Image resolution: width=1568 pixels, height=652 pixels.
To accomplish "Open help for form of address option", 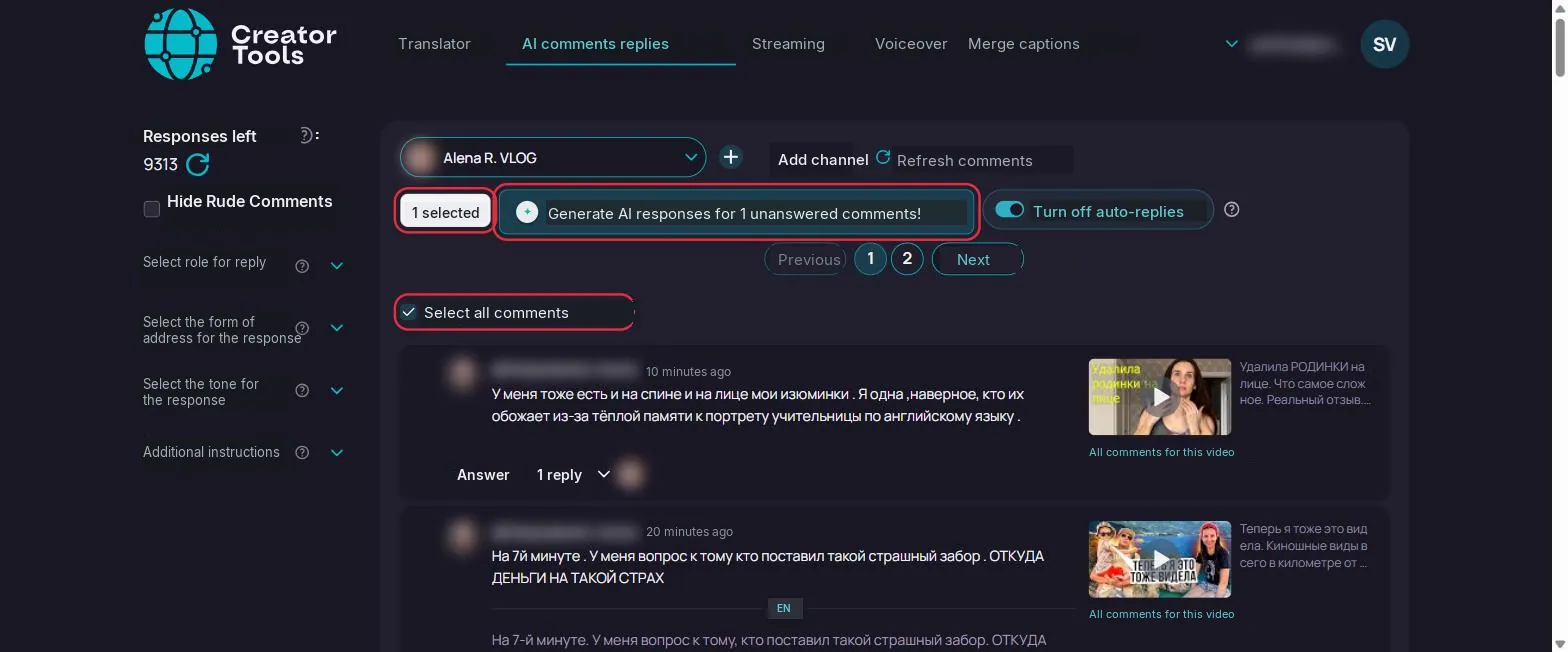I will pyautogui.click(x=302, y=328).
